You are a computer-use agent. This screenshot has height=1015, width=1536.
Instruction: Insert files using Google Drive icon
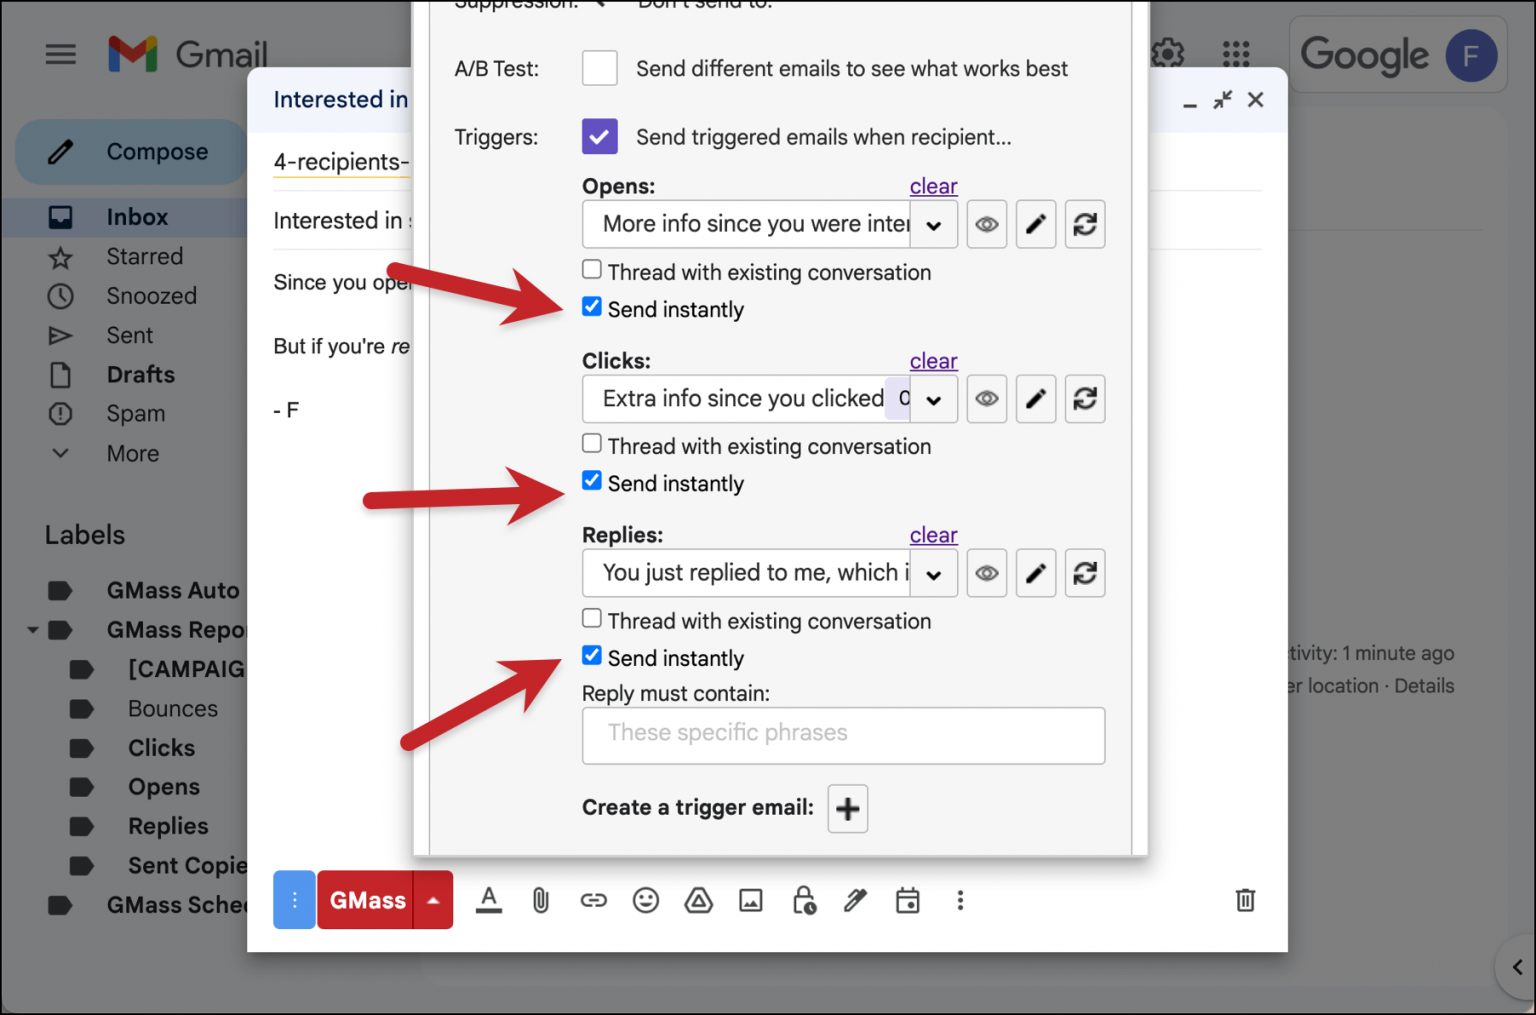coord(699,900)
